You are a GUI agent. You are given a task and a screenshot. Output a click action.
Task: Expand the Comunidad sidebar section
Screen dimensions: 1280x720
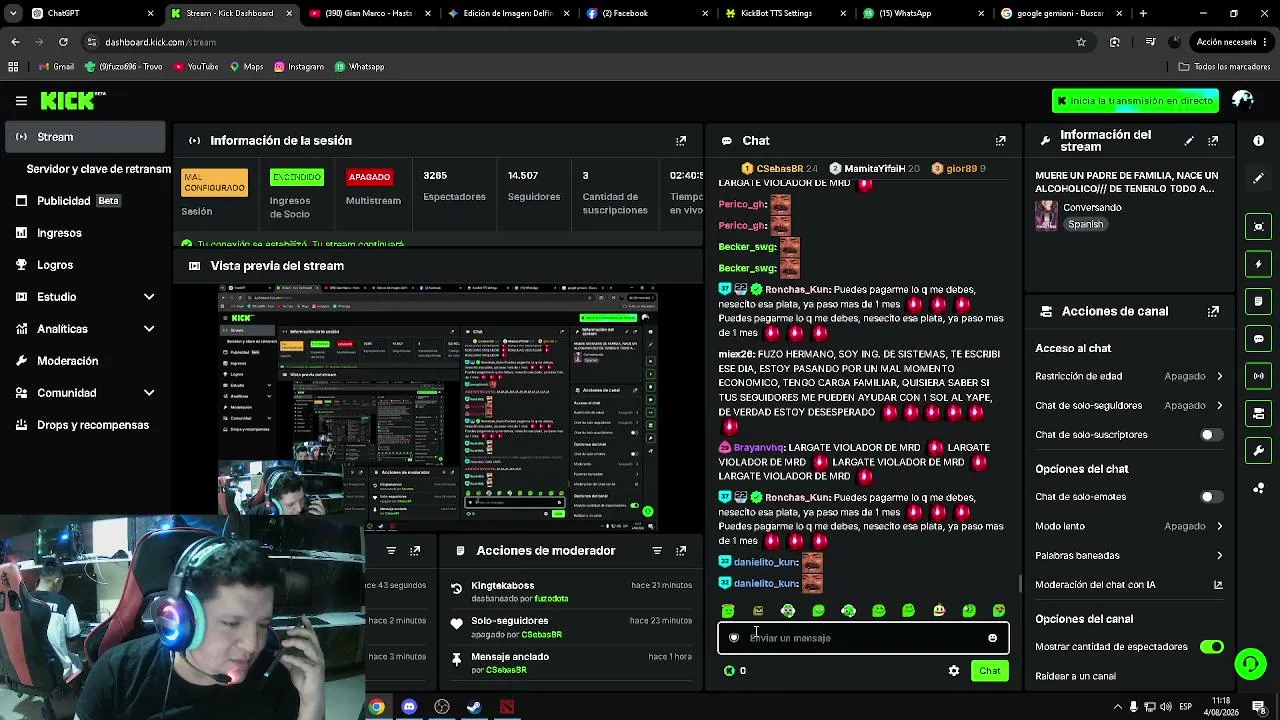click(85, 393)
